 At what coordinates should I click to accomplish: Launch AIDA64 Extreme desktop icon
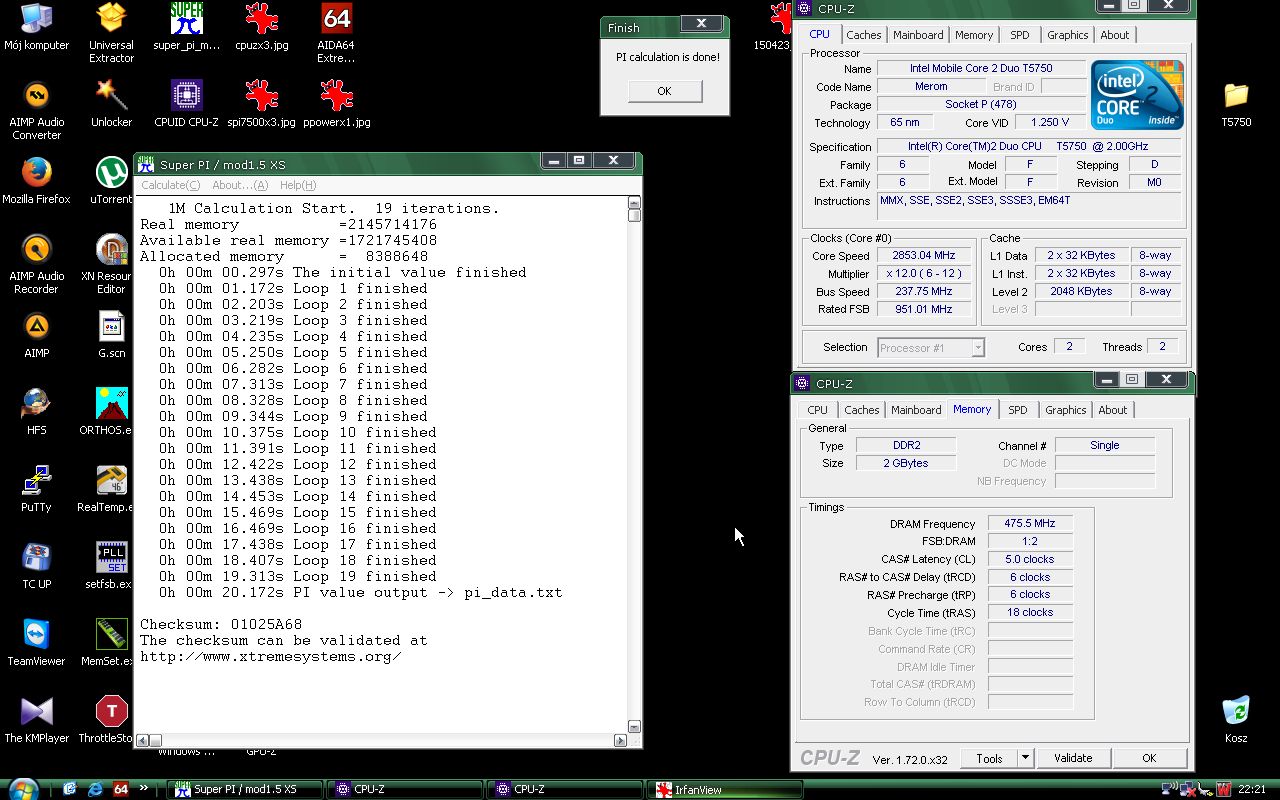(336, 32)
